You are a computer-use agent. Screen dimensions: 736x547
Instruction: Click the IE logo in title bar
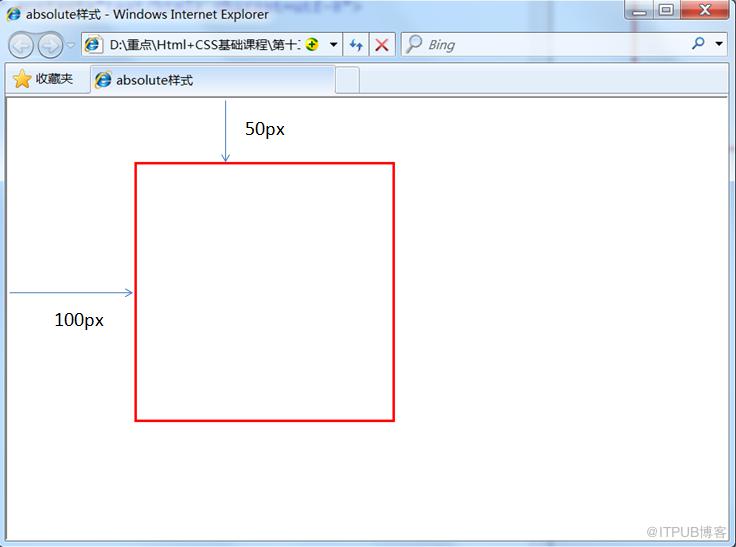click(x=14, y=14)
